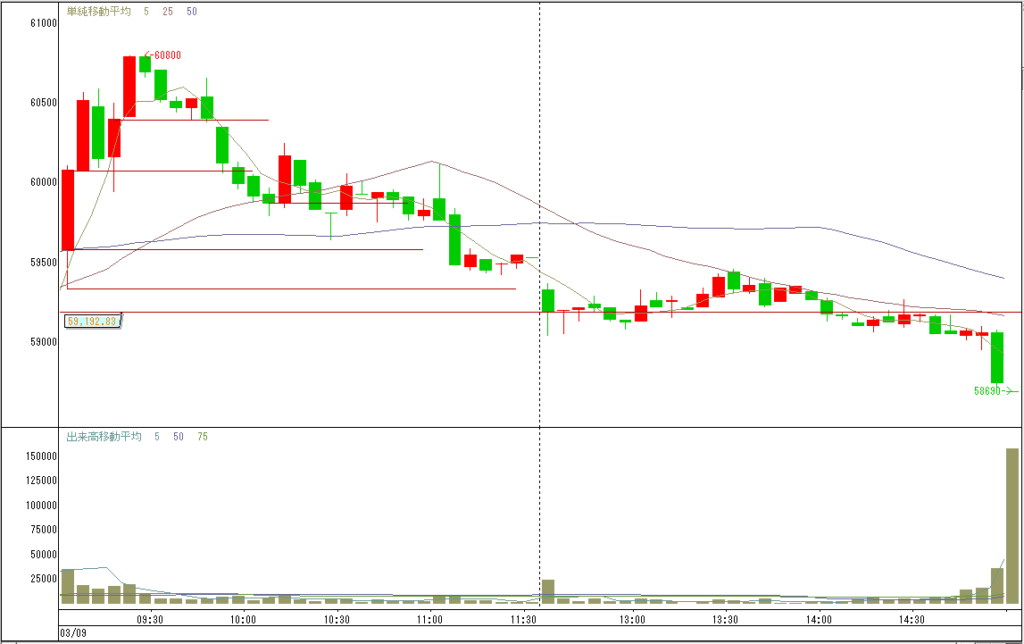Click the 14:30 time axis label
This screenshot has height=644, width=1024.
(912, 619)
